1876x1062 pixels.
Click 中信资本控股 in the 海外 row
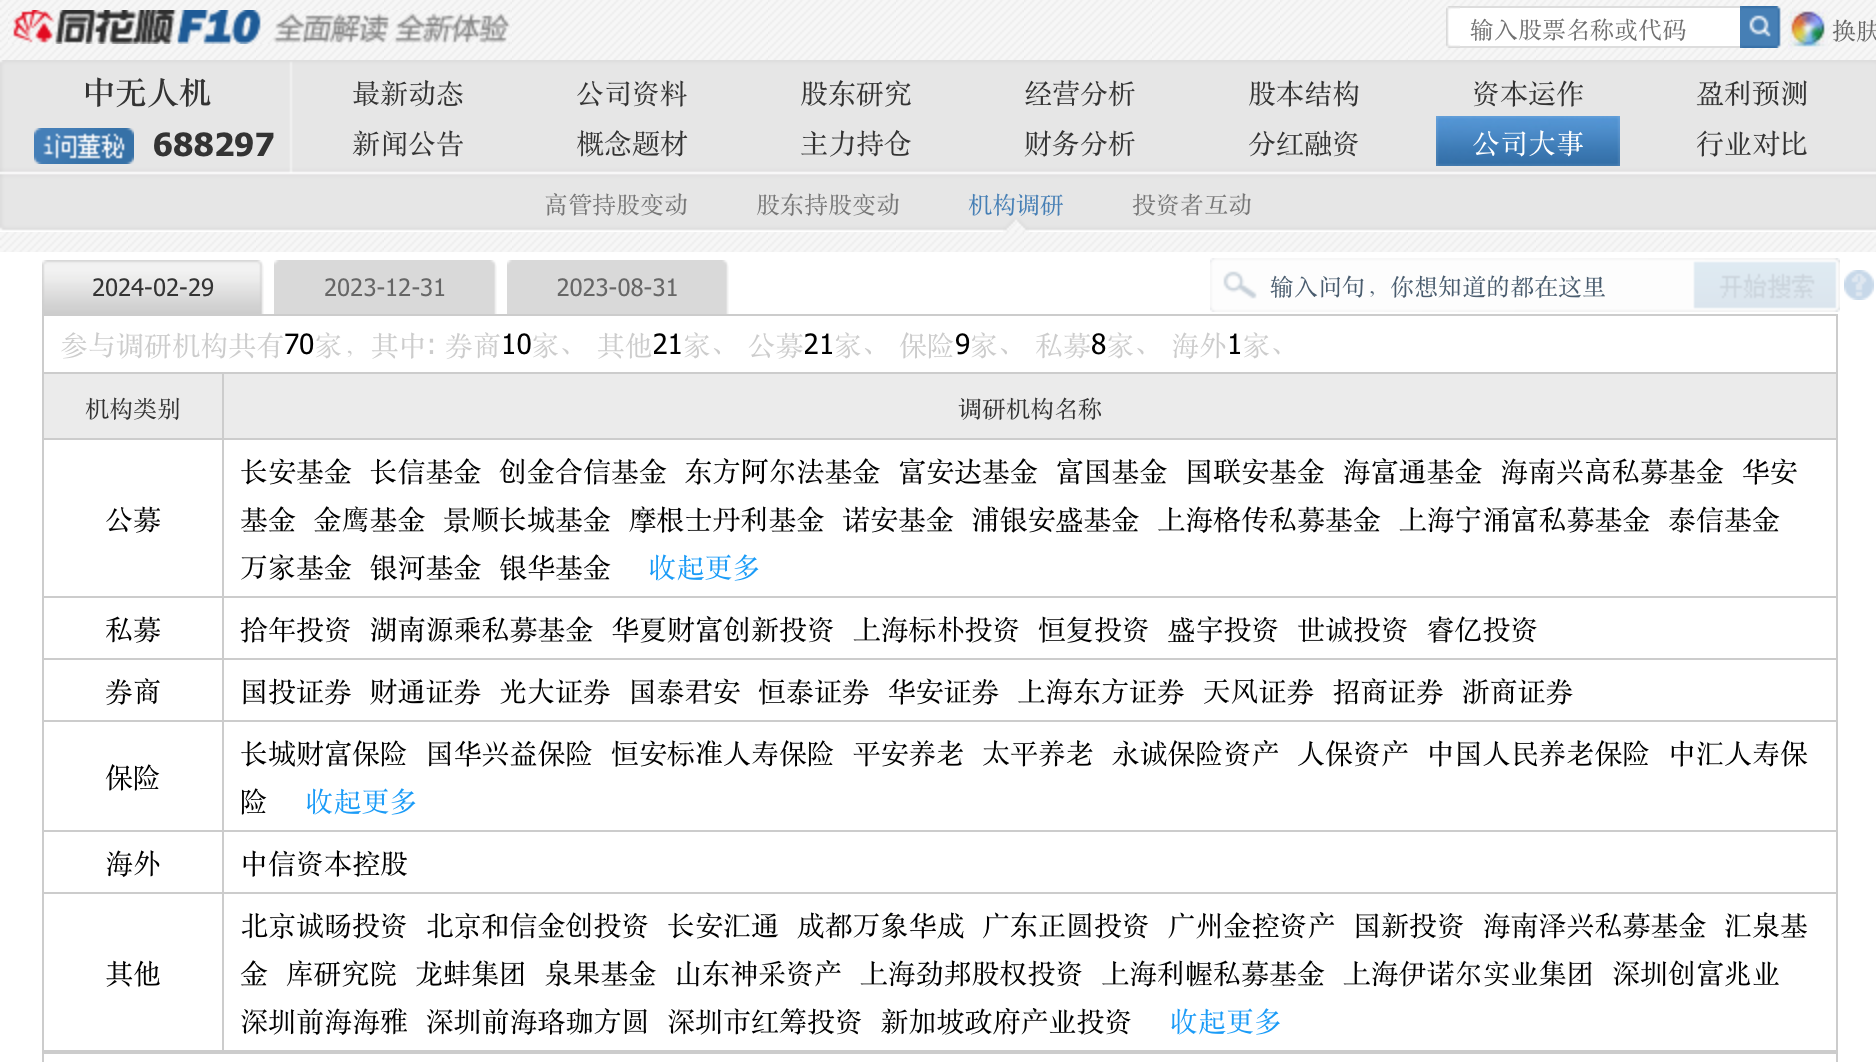coord(325,864)
